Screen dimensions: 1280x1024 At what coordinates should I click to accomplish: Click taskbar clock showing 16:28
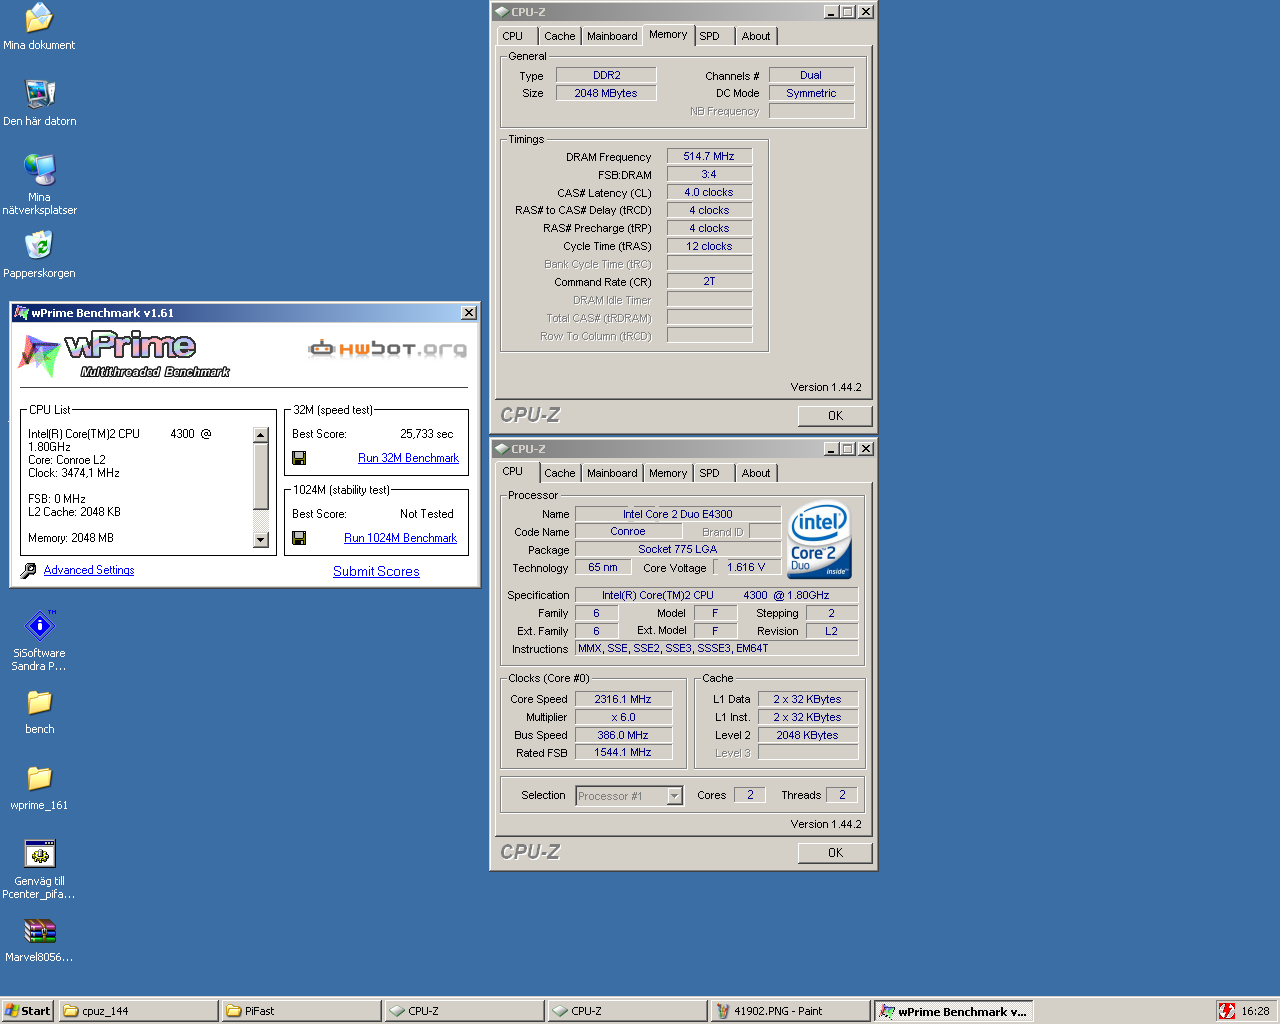(x=1256, y=1011)
